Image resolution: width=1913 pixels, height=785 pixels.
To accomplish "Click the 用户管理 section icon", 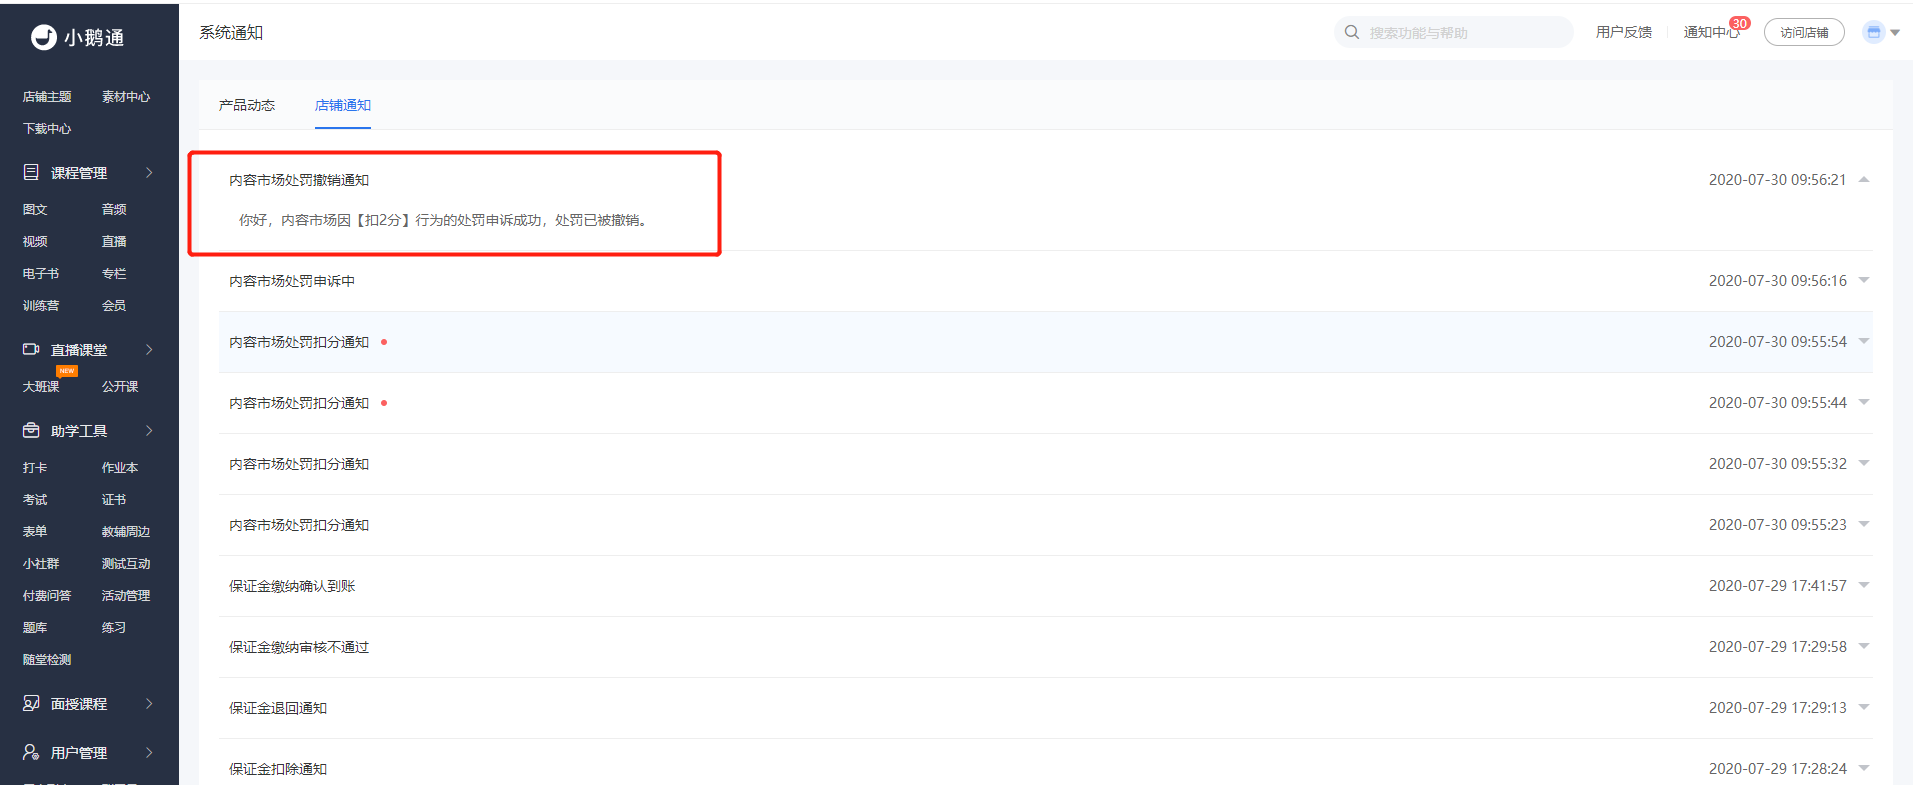I will point(31,752).
